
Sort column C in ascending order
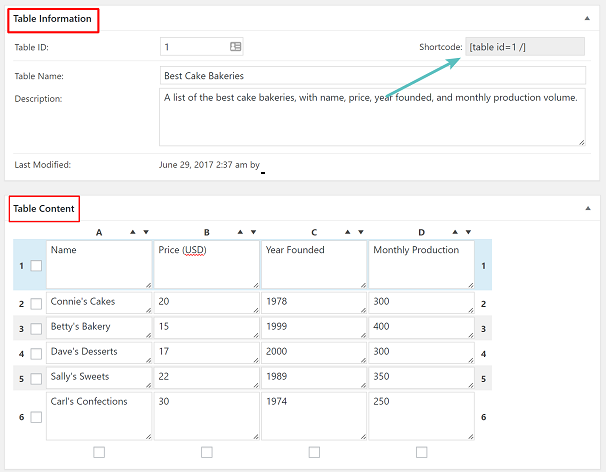tap(347, 232)
